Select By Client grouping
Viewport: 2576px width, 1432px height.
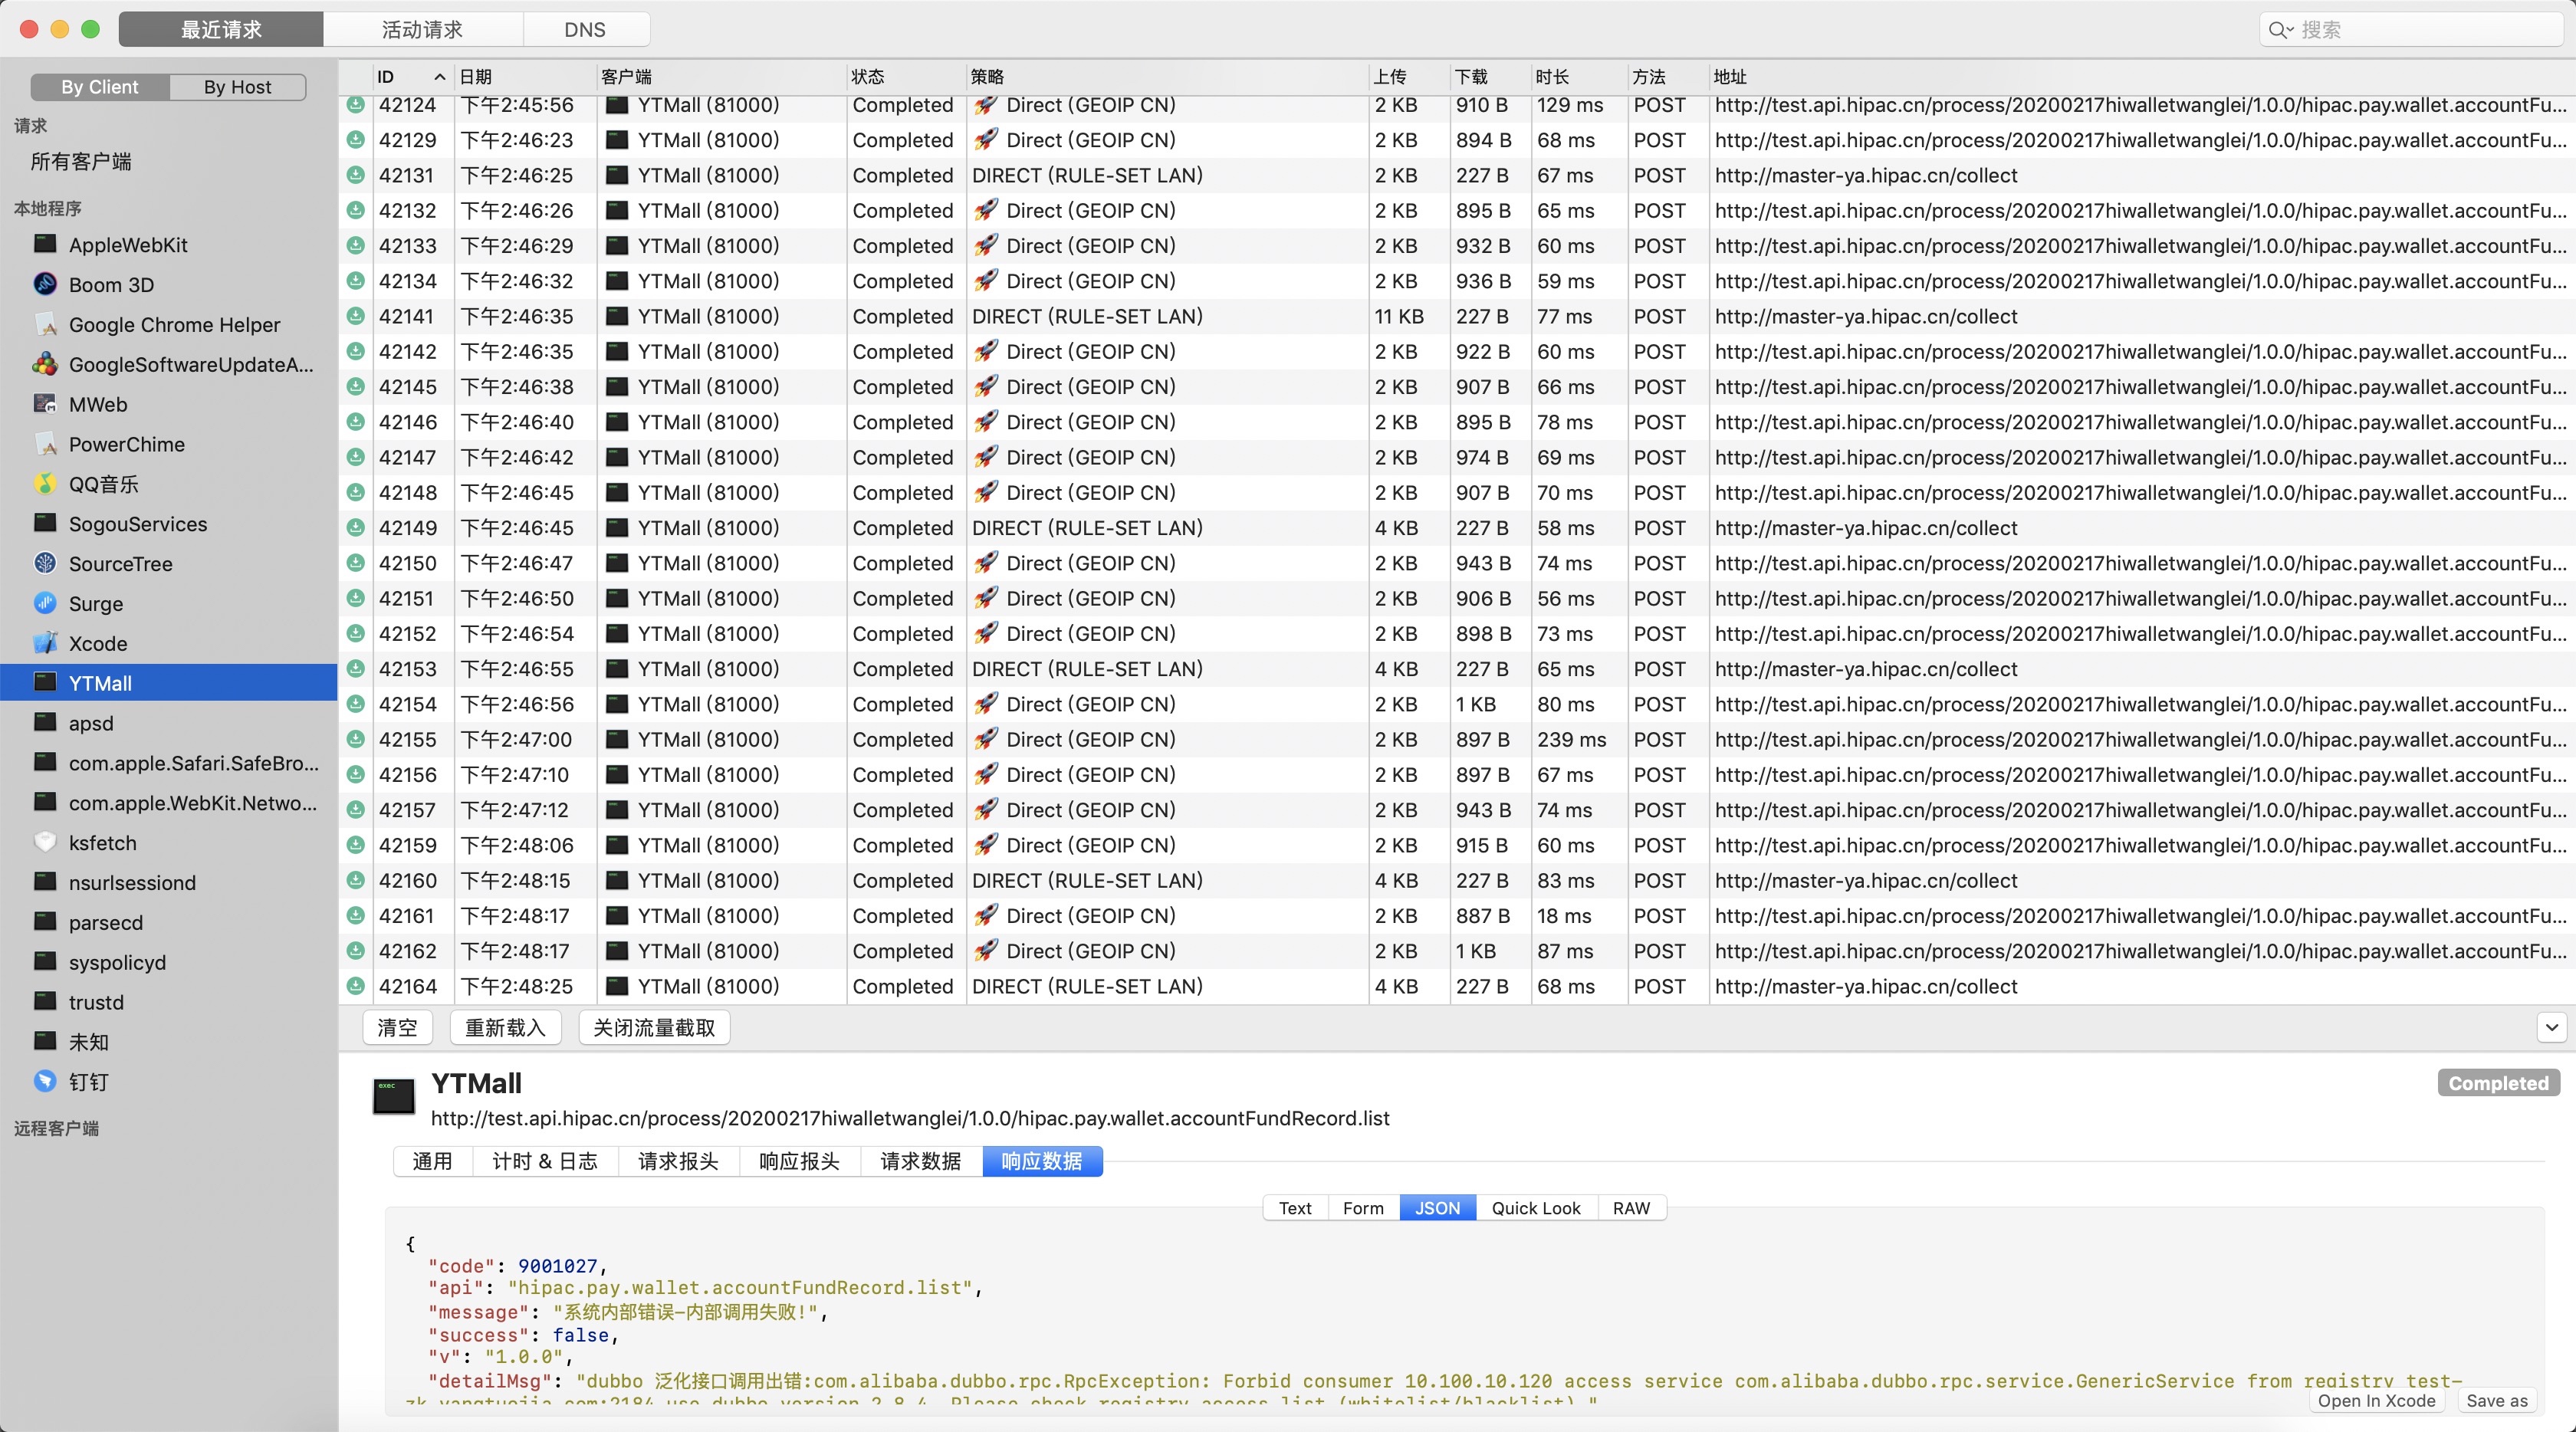(x=100, y=87)
